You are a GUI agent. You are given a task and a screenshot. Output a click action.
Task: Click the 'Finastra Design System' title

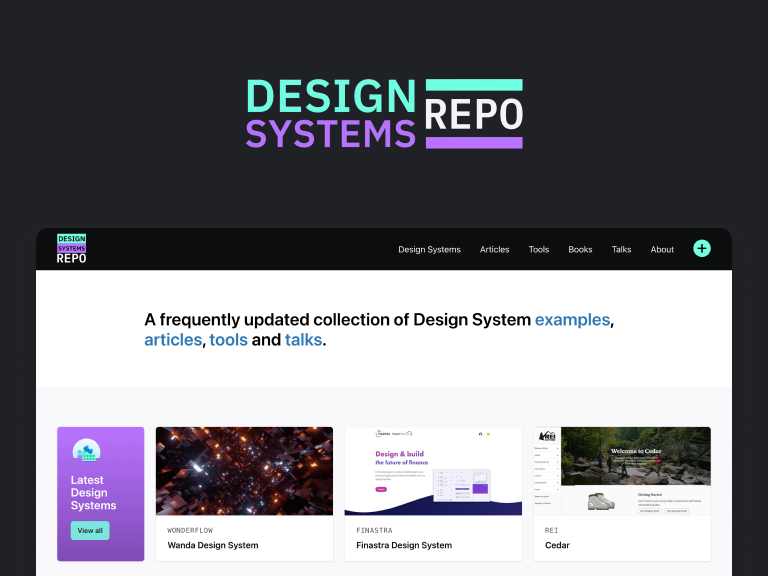[x=404, y=545]
